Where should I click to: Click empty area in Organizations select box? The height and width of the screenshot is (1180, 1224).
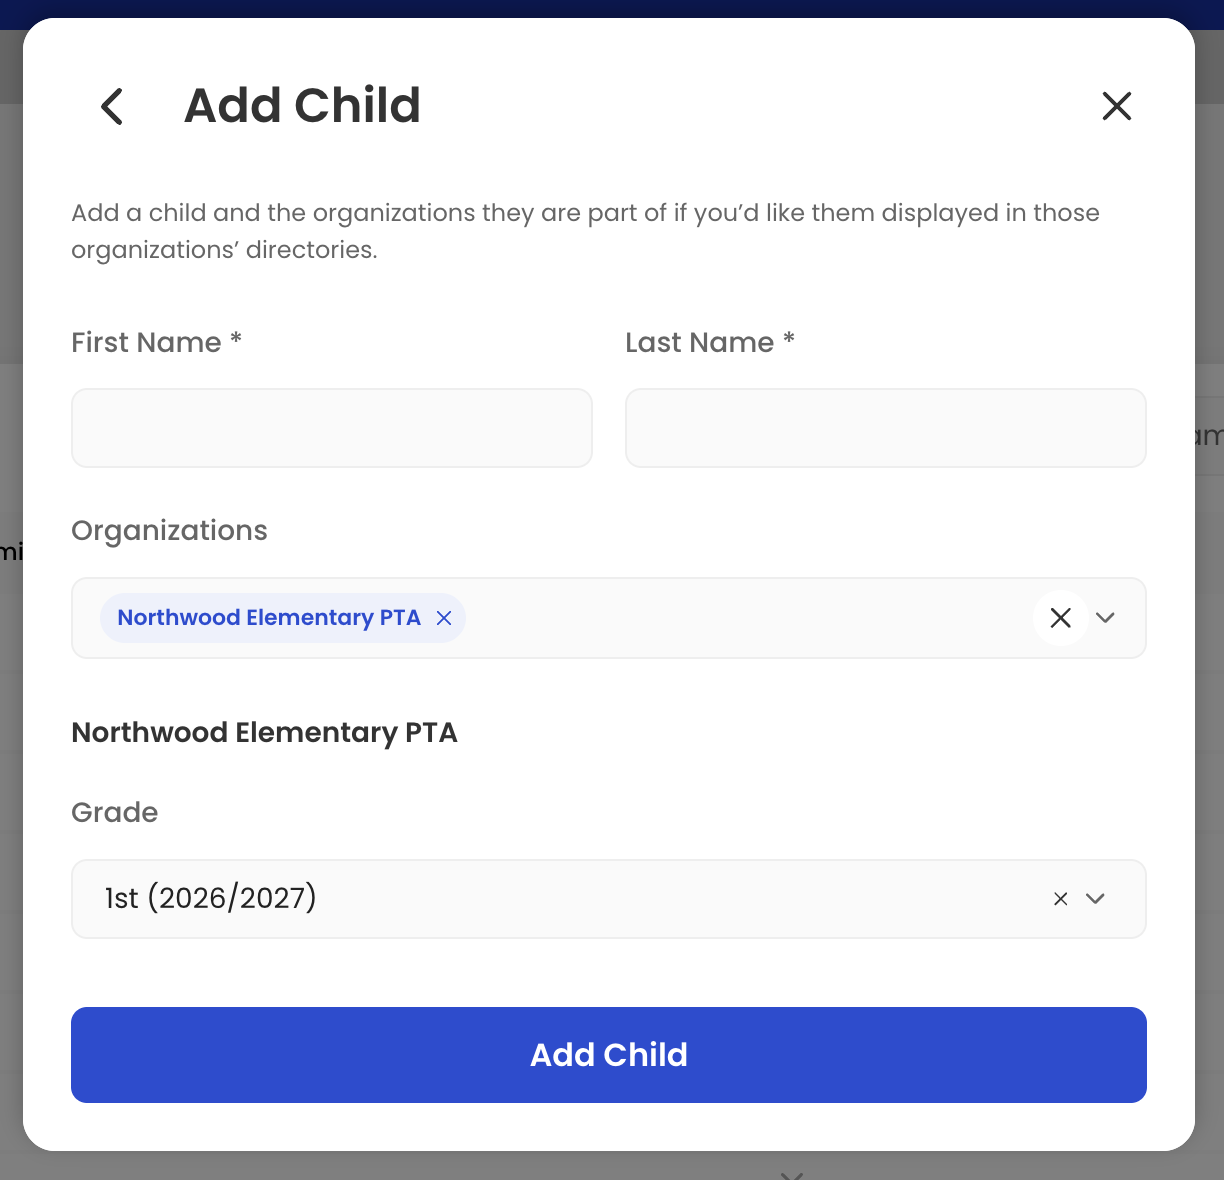click(x=748, y=618)
